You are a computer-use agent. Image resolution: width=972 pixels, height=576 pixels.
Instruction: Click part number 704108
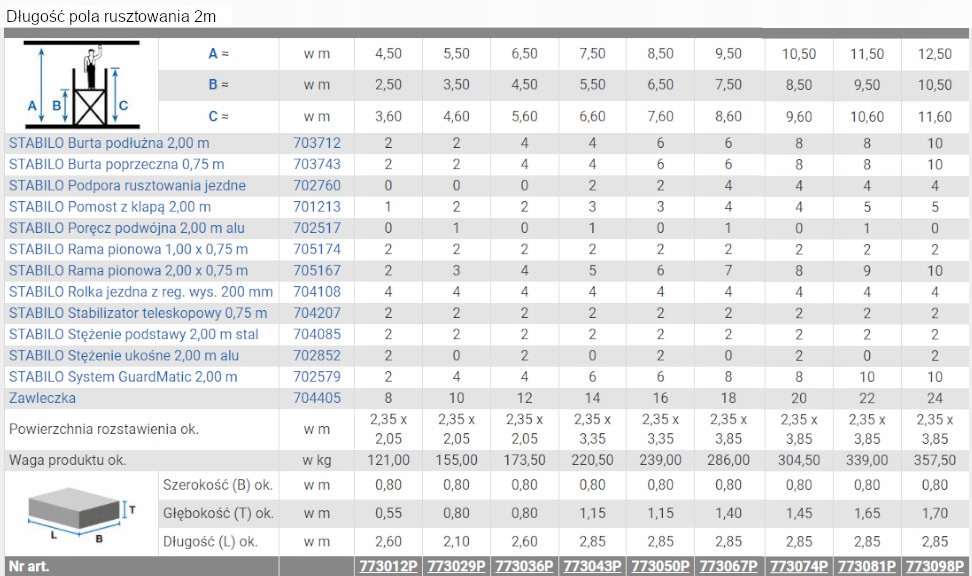coord(317,291)
